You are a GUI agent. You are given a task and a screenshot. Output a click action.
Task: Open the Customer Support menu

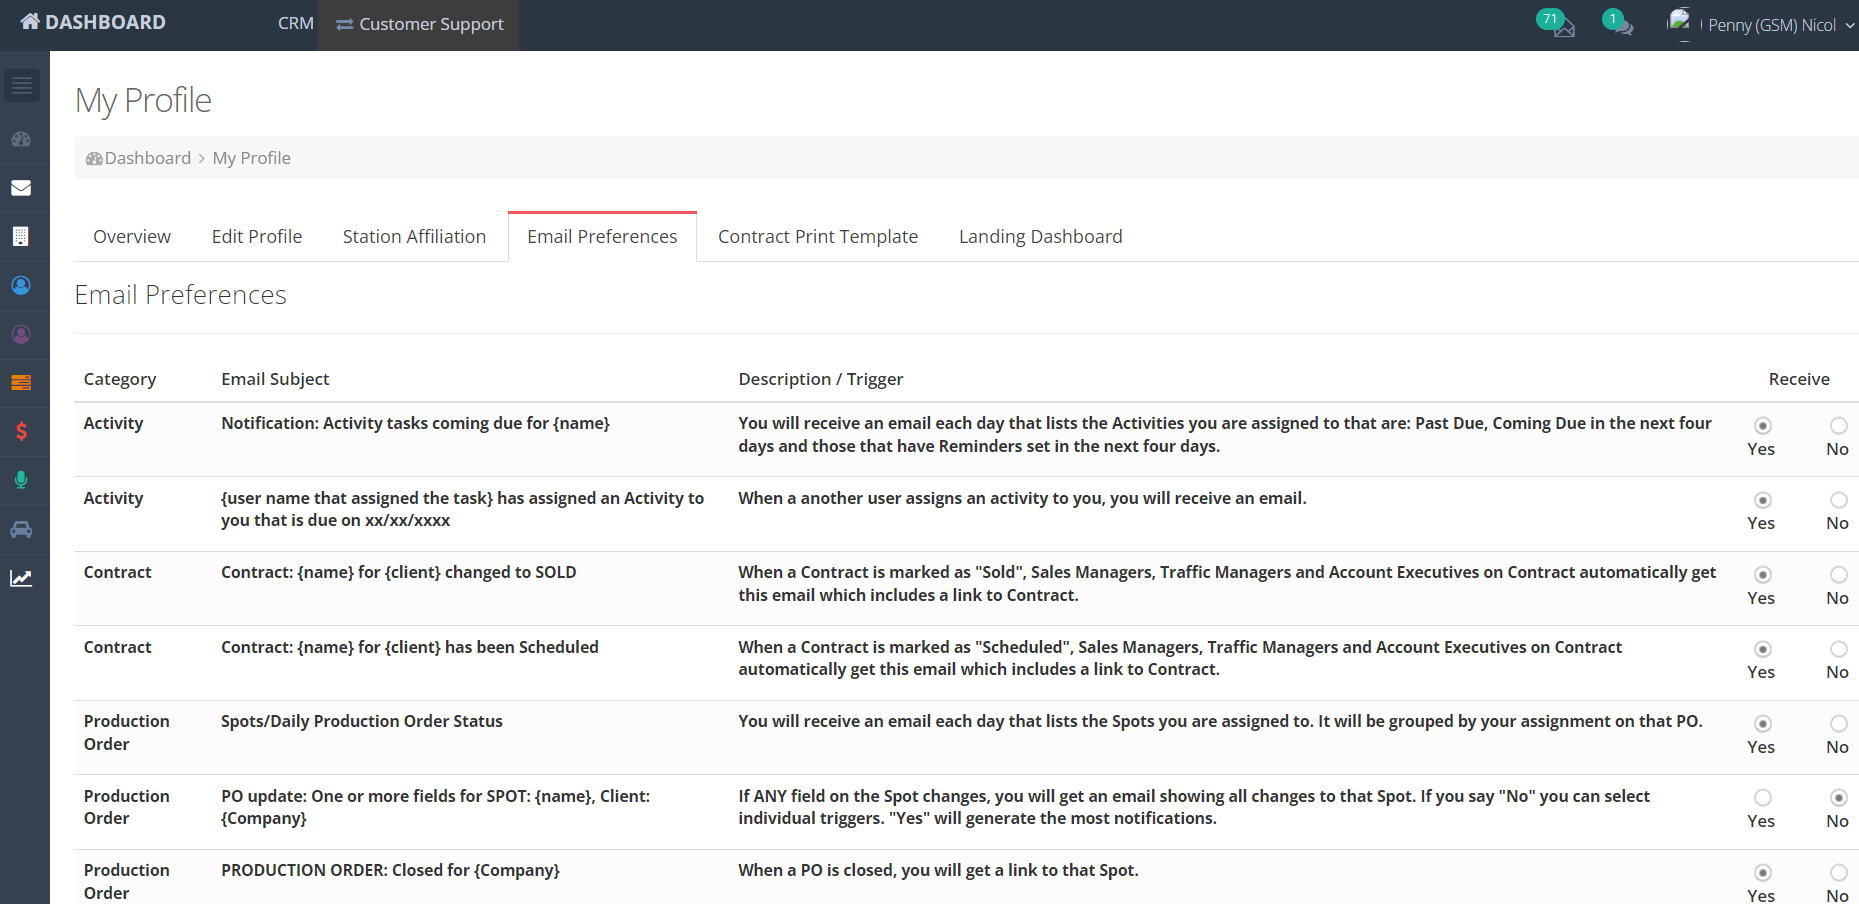pyautogui.click(x=419, y=24)
